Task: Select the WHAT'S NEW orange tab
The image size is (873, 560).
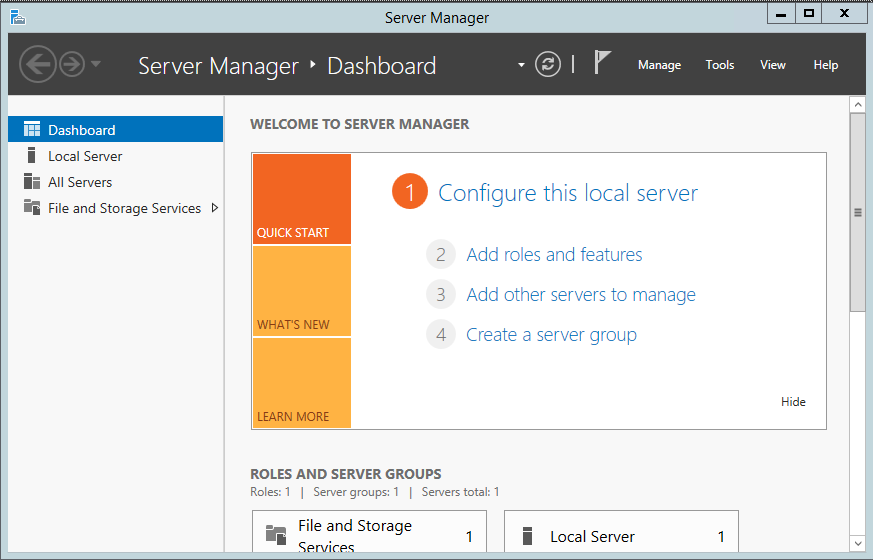Action: 301,291
